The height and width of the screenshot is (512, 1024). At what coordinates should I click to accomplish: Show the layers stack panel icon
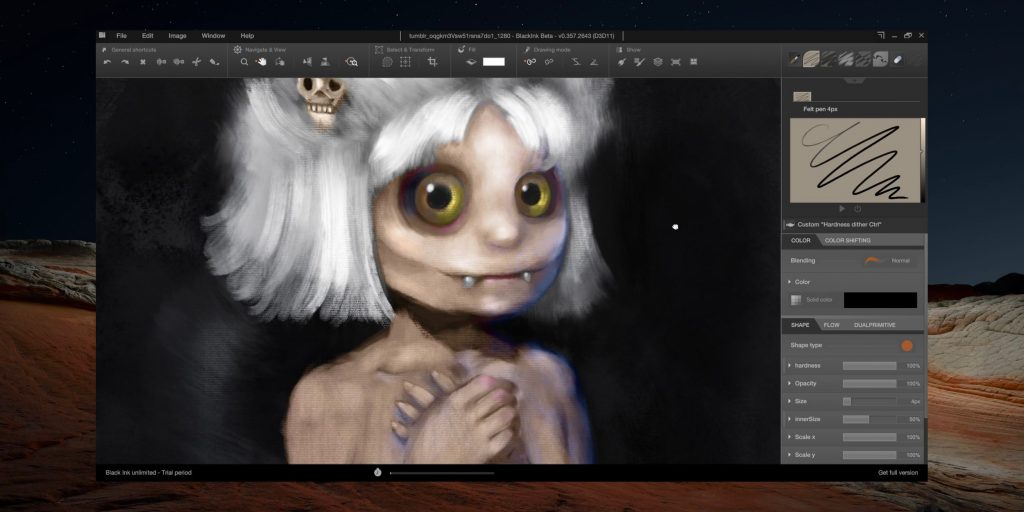coord(657,62)
